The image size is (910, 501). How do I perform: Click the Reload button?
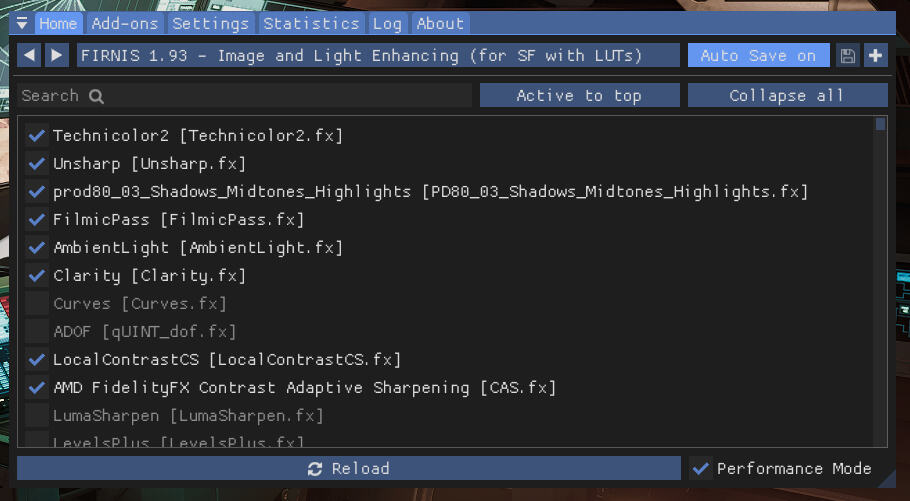click(348, 468)
